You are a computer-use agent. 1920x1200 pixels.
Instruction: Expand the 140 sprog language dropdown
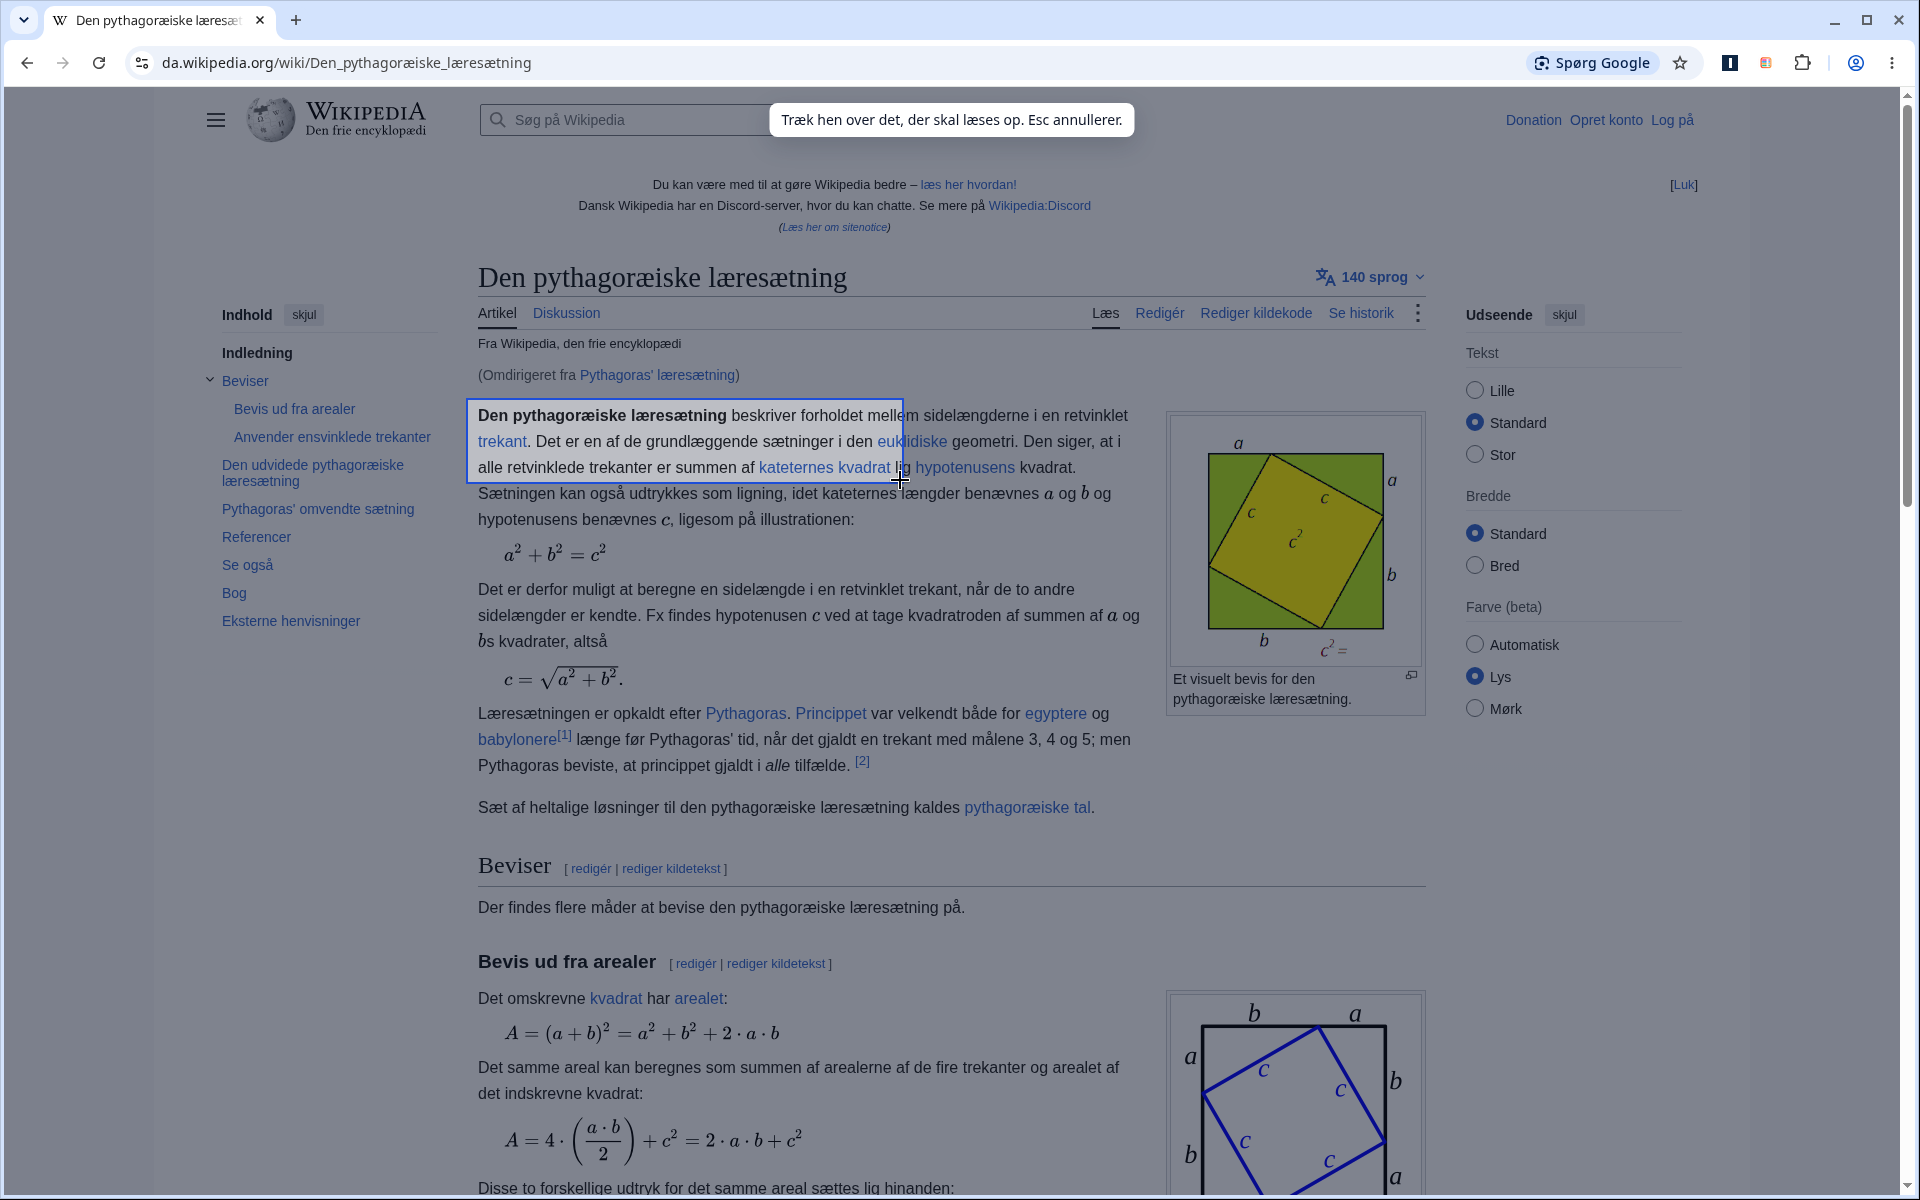[x=1370, y=277]
